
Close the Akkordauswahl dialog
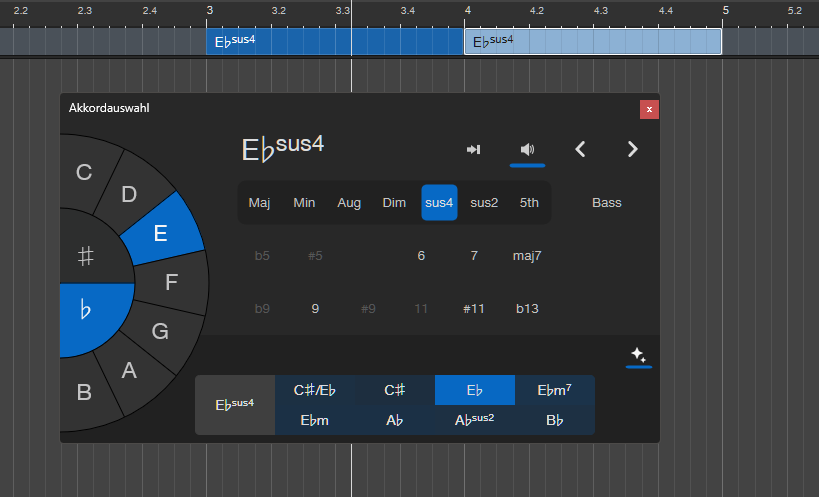tap(649, 110)
